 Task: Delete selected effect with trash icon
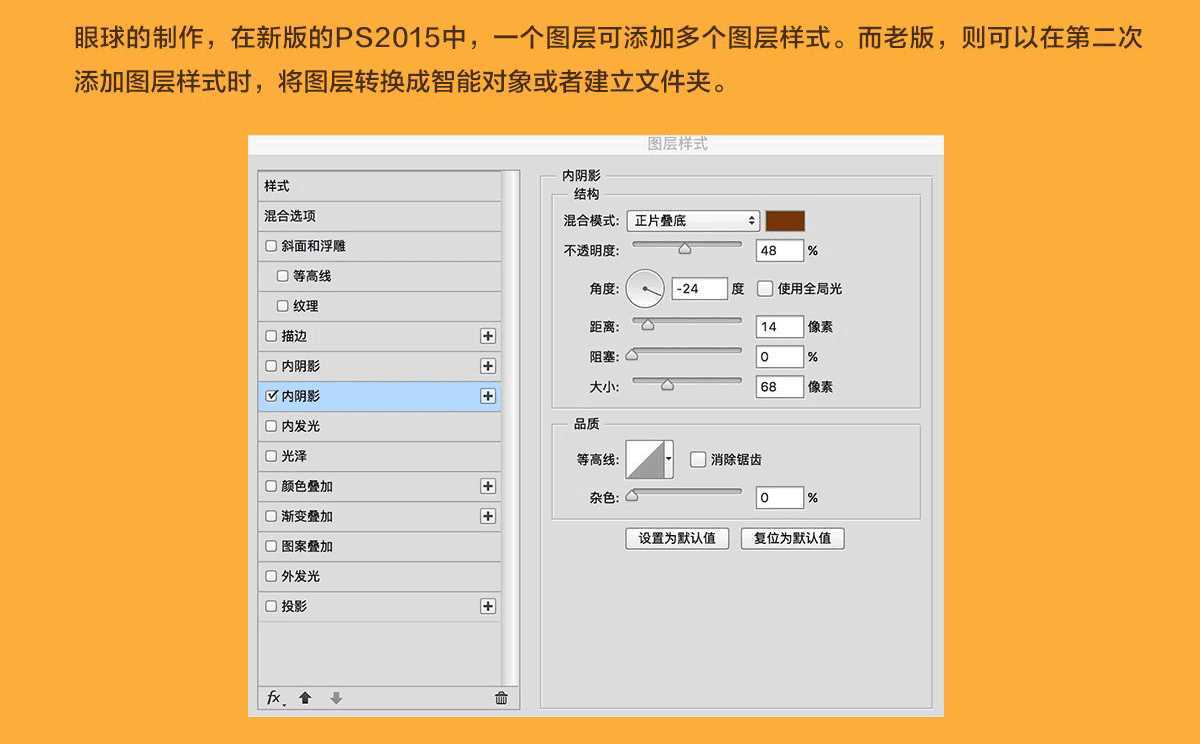pos(500,699)
